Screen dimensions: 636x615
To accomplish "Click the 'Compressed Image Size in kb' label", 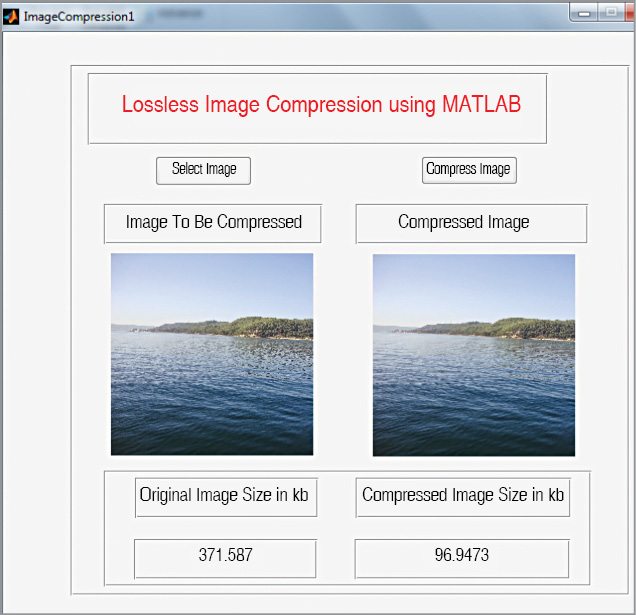I will [462, 496].
